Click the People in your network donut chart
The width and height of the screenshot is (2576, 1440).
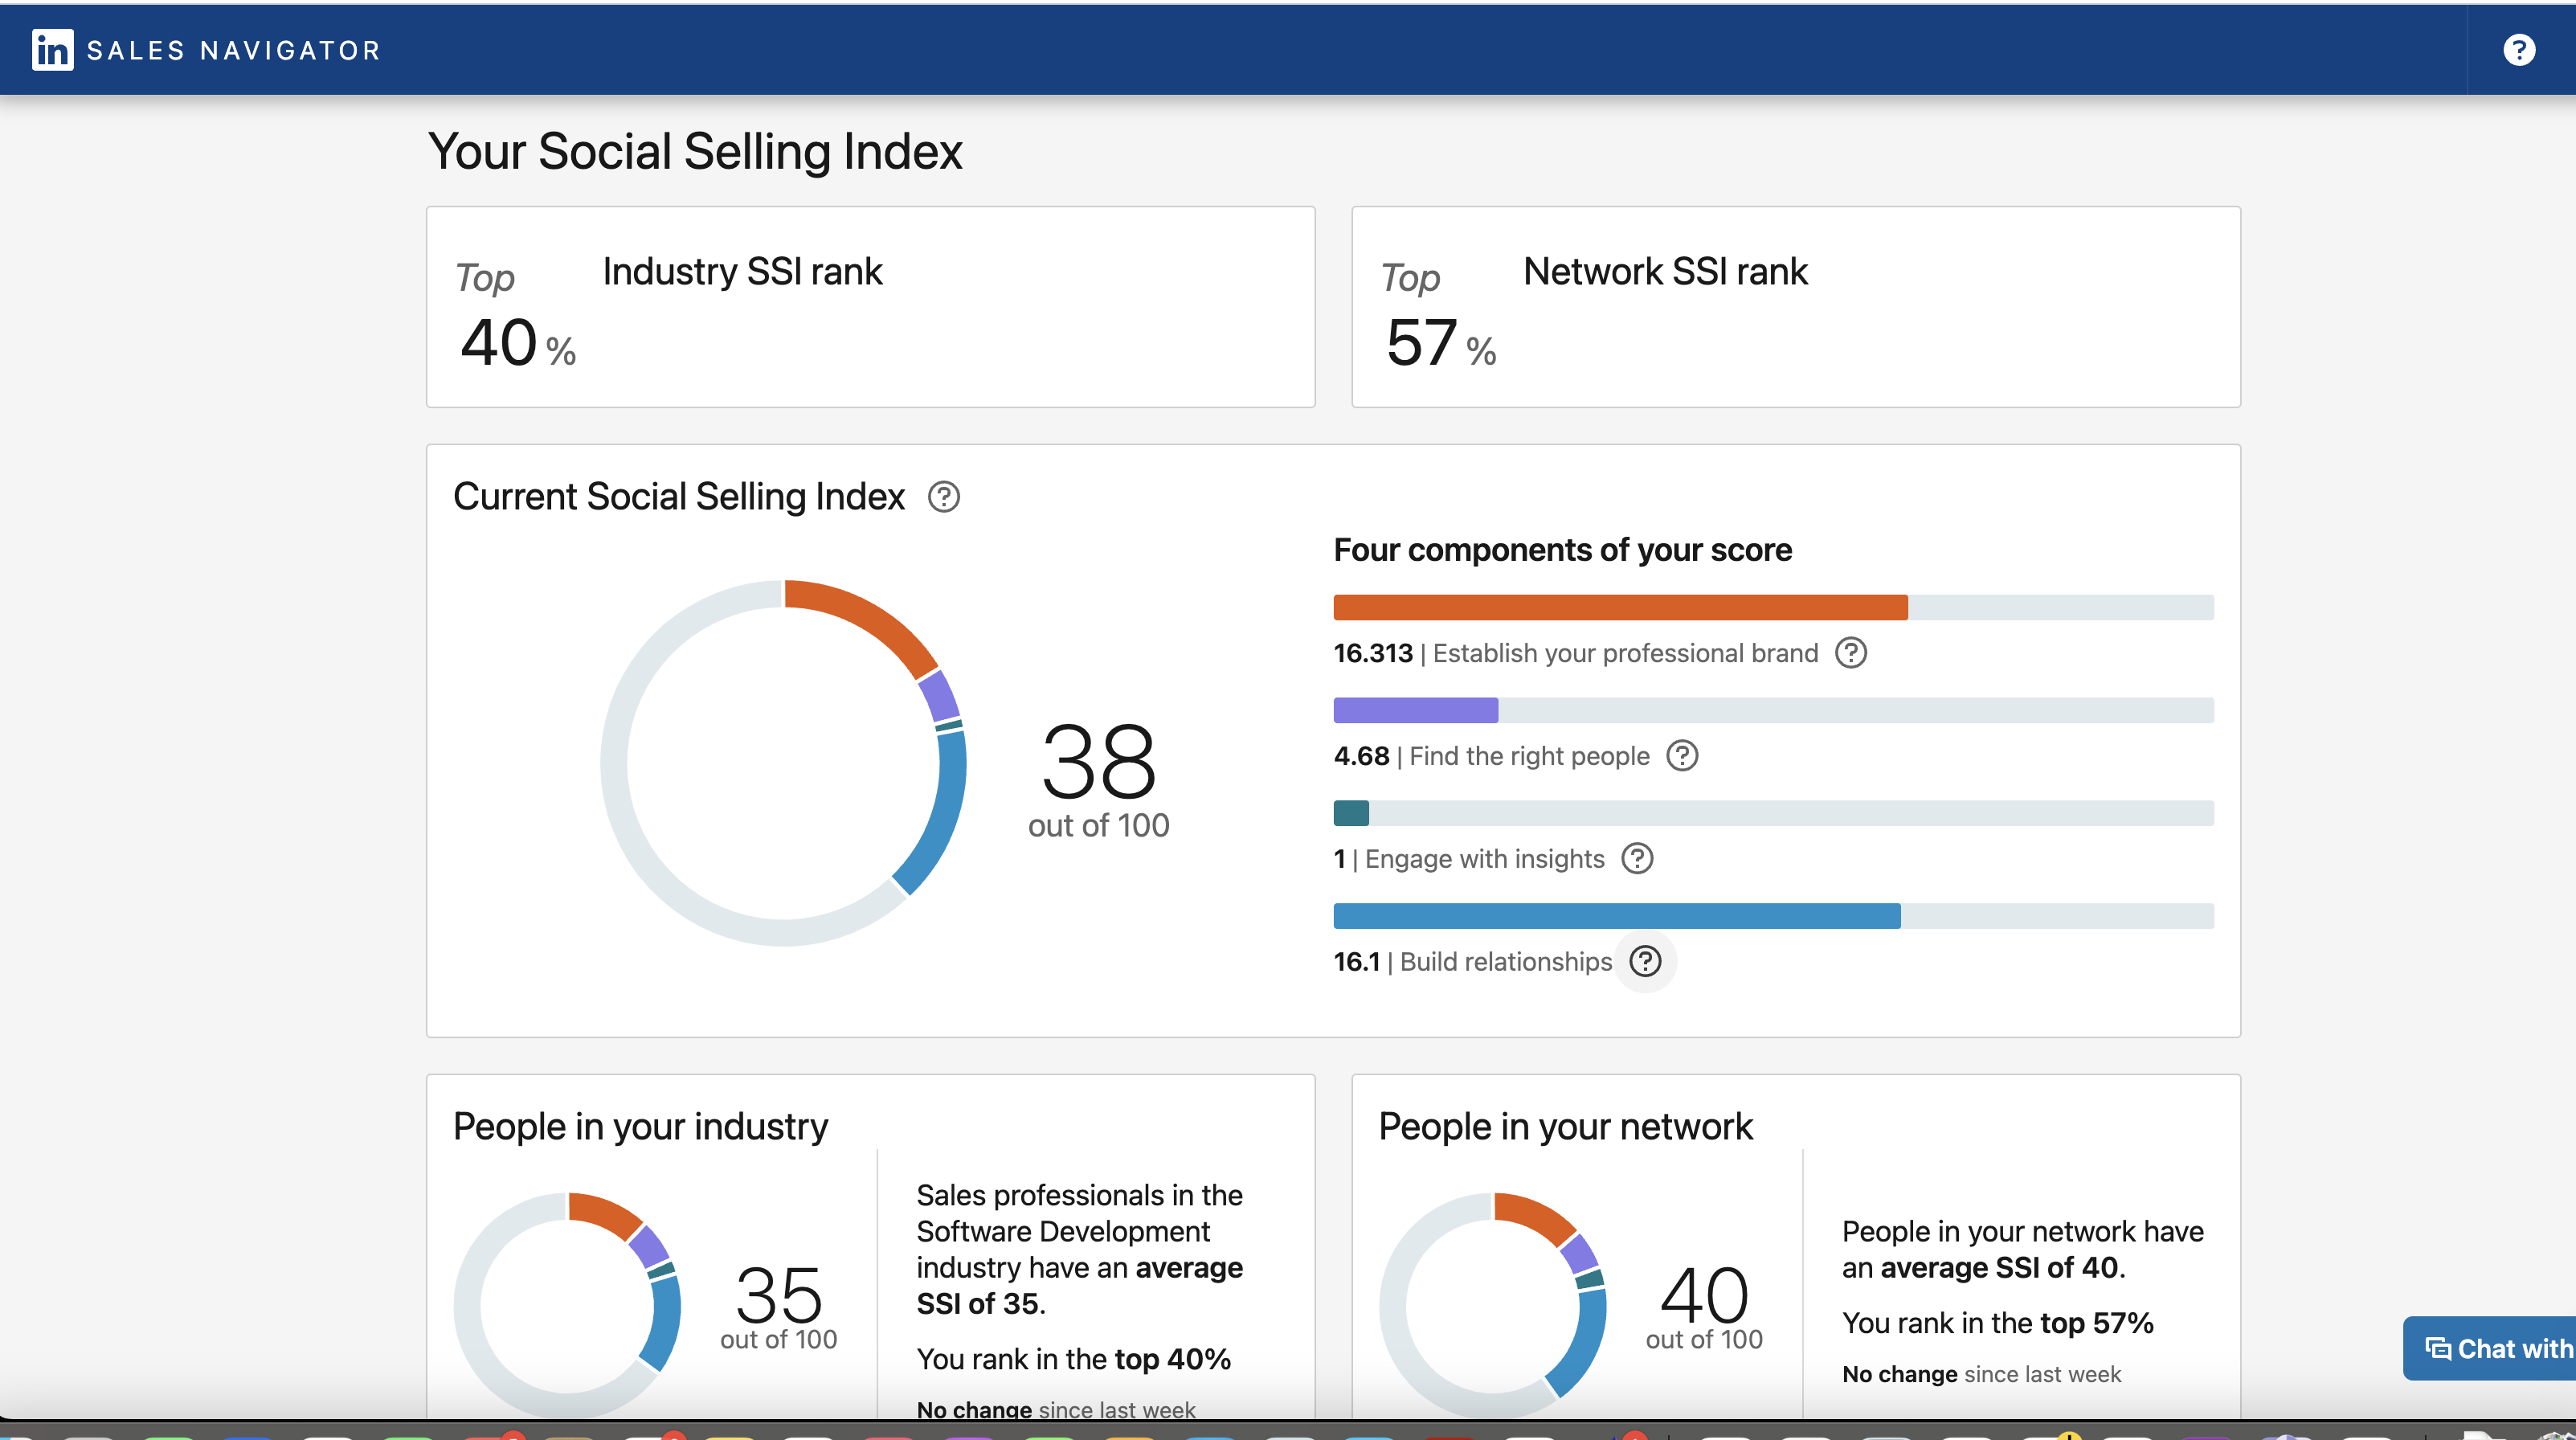(x=1493, y=1304)
